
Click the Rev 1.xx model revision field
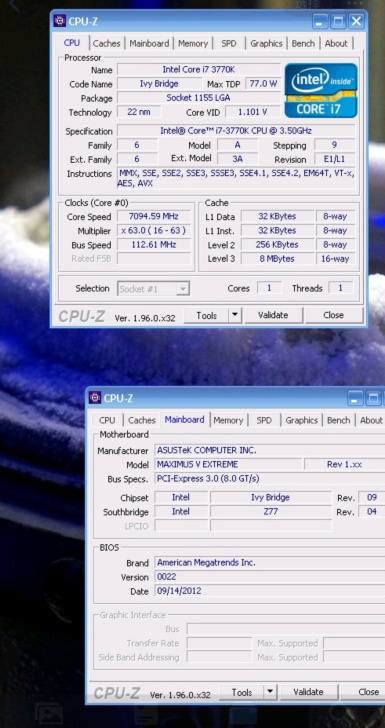point(345,464)
